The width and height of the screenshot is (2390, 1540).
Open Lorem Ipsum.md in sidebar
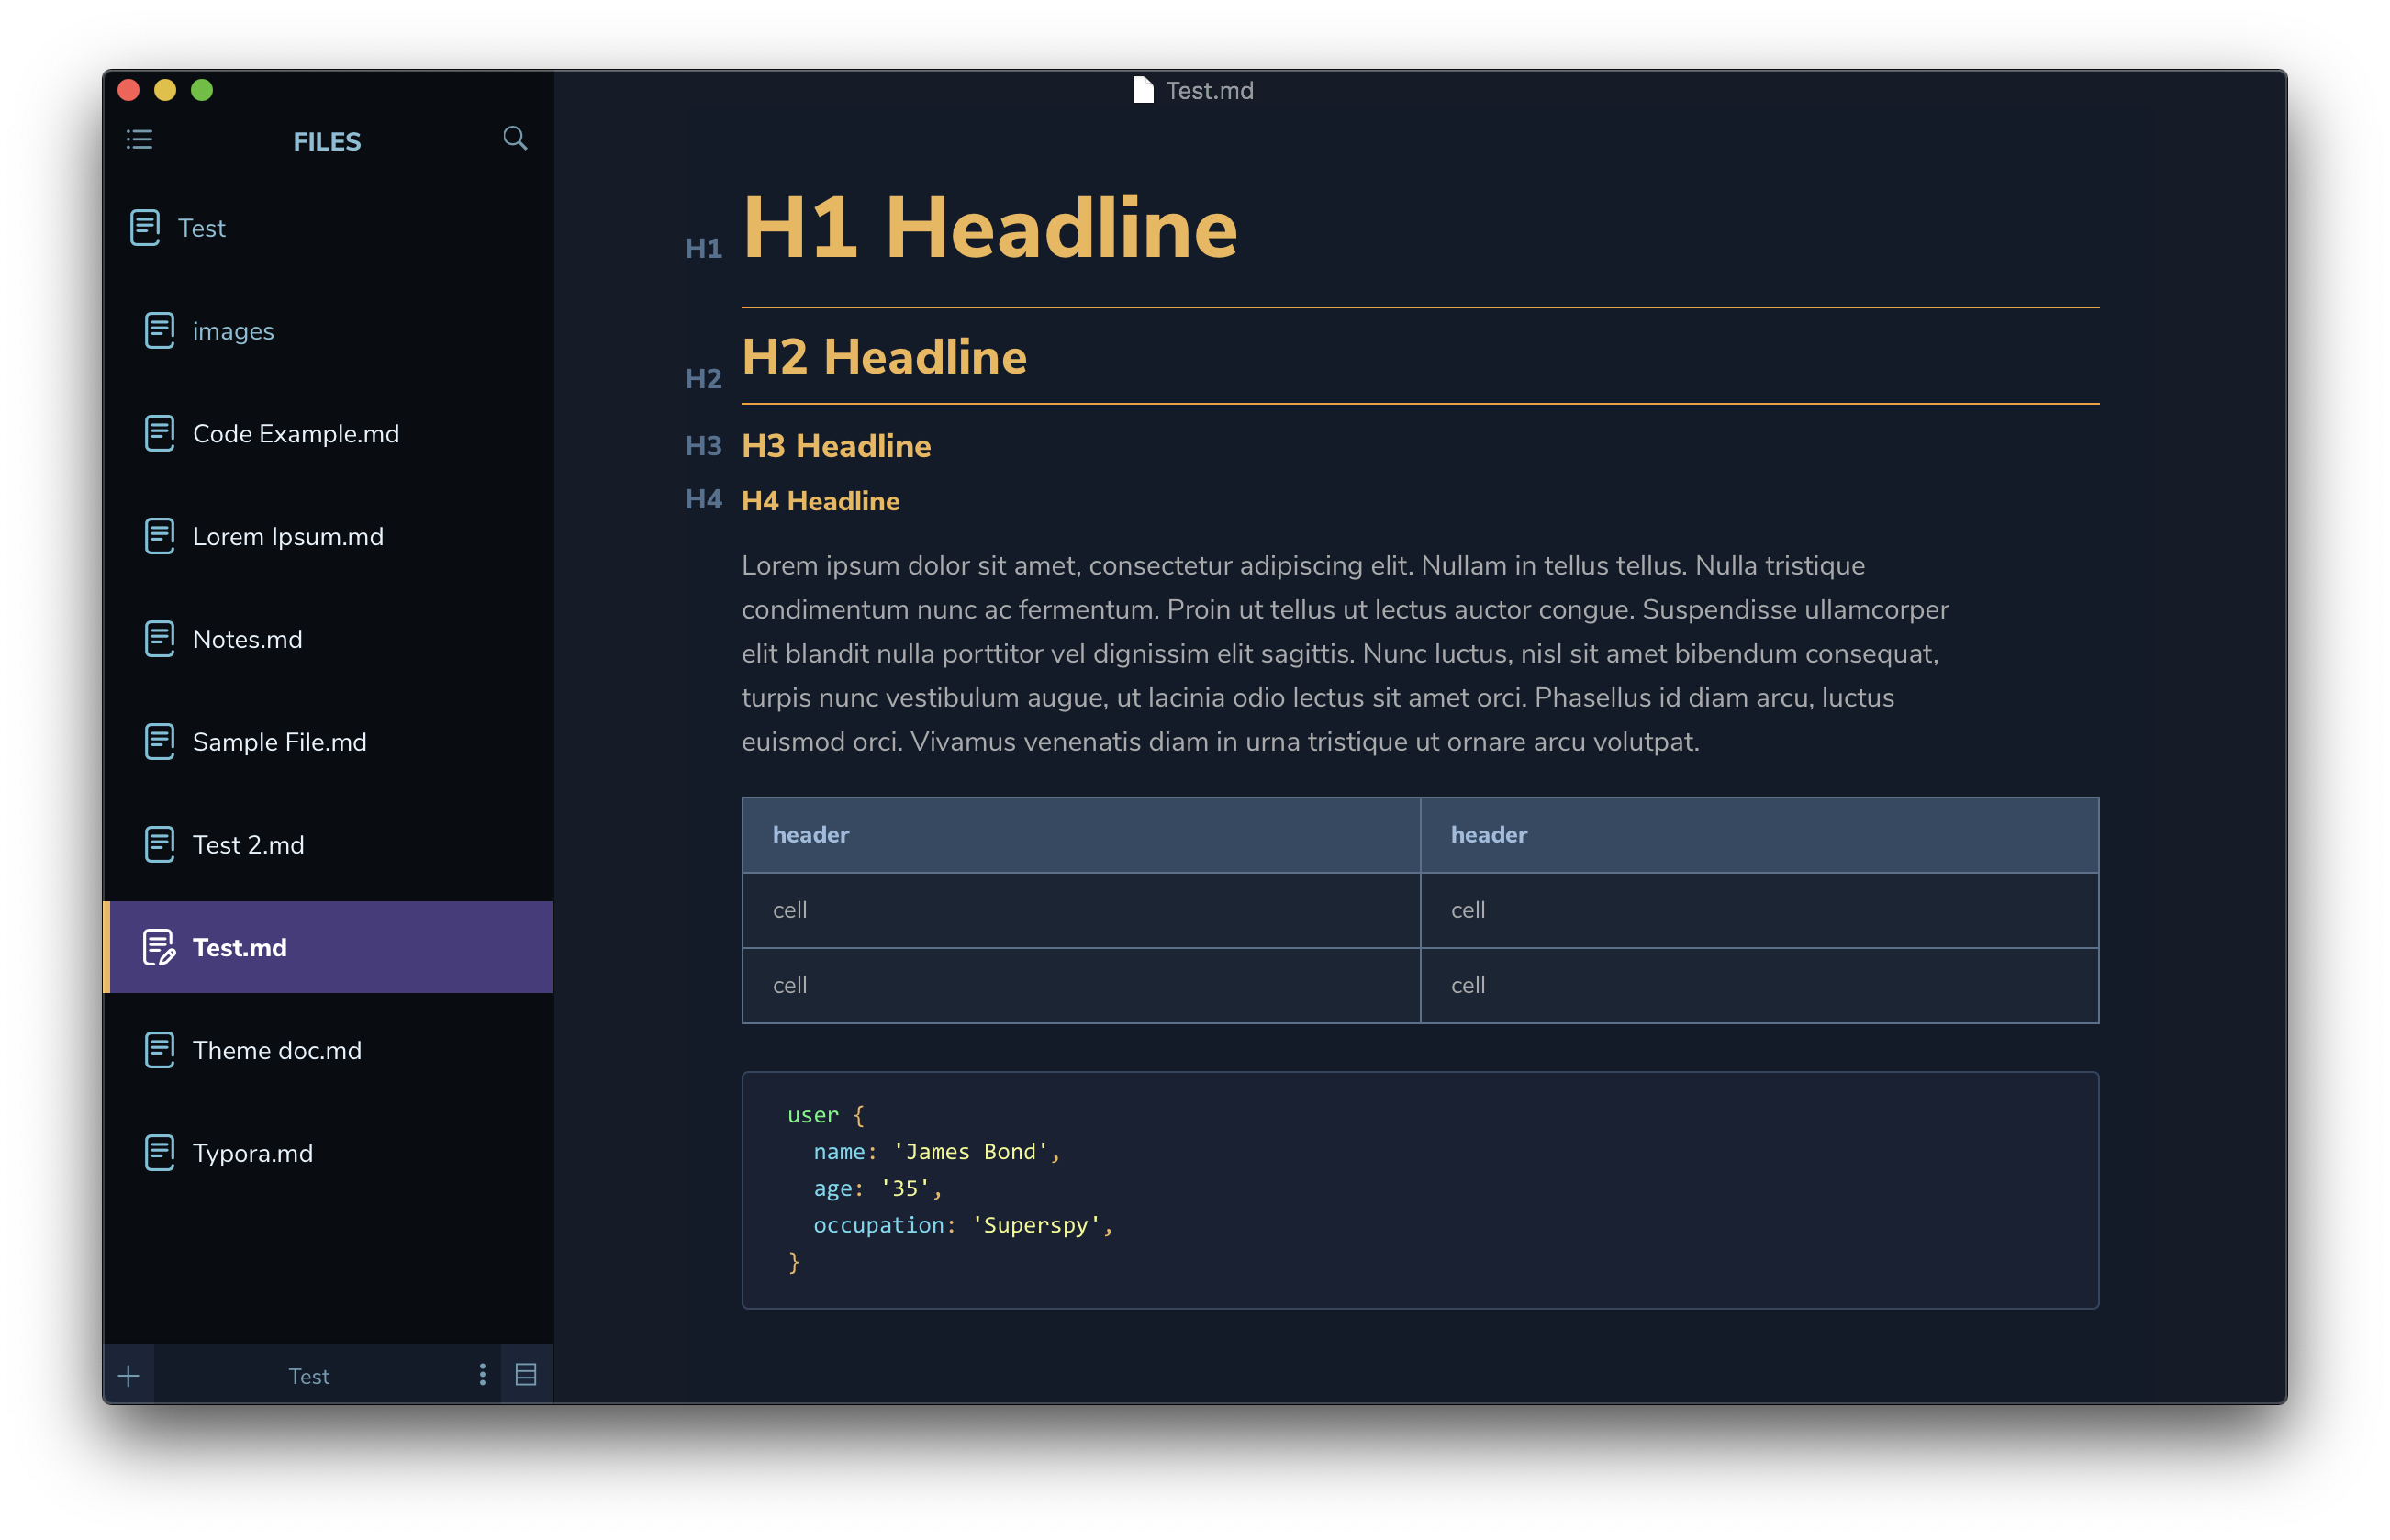tap(288, 536)
